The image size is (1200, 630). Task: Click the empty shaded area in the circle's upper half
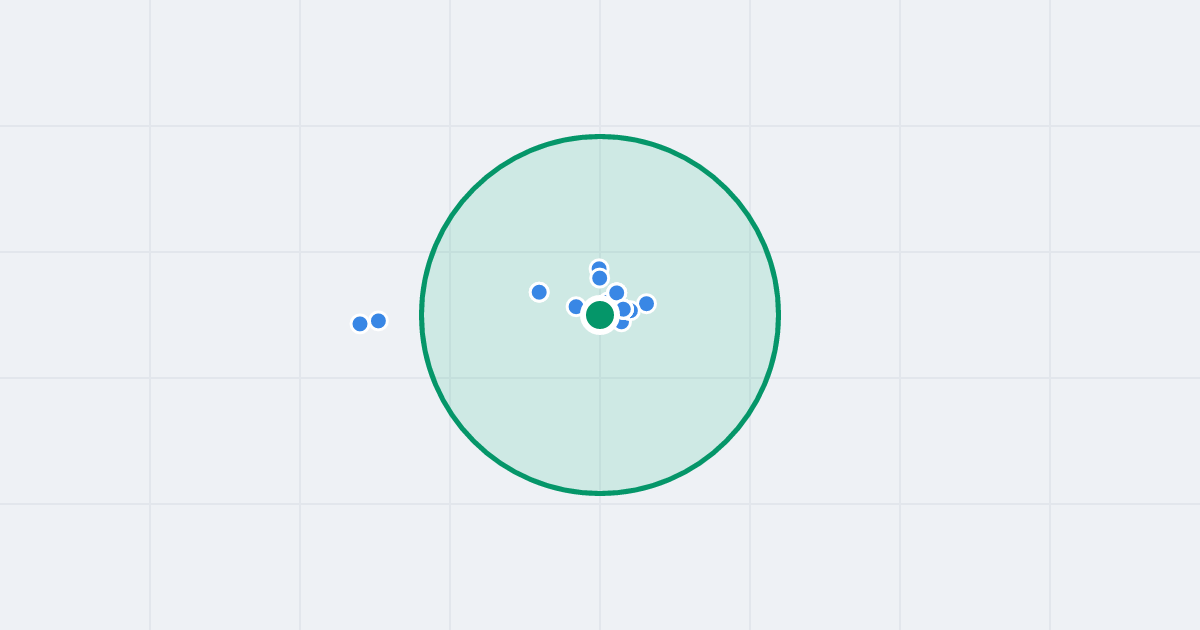[x=600, y=200]
